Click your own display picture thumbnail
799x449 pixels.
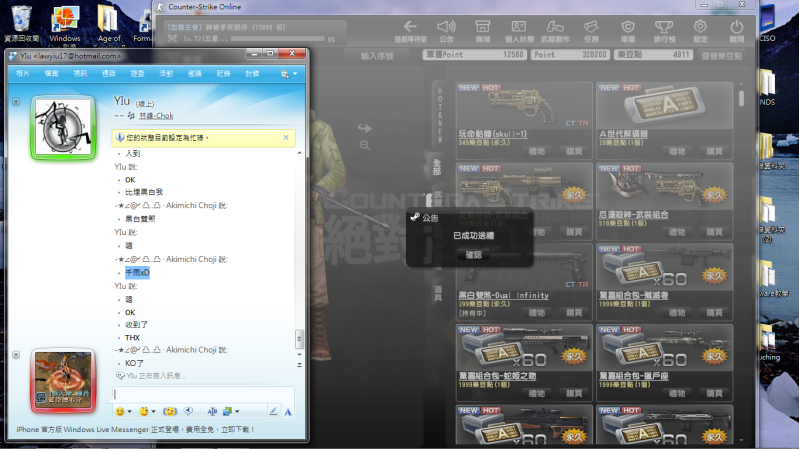point(63,380)
